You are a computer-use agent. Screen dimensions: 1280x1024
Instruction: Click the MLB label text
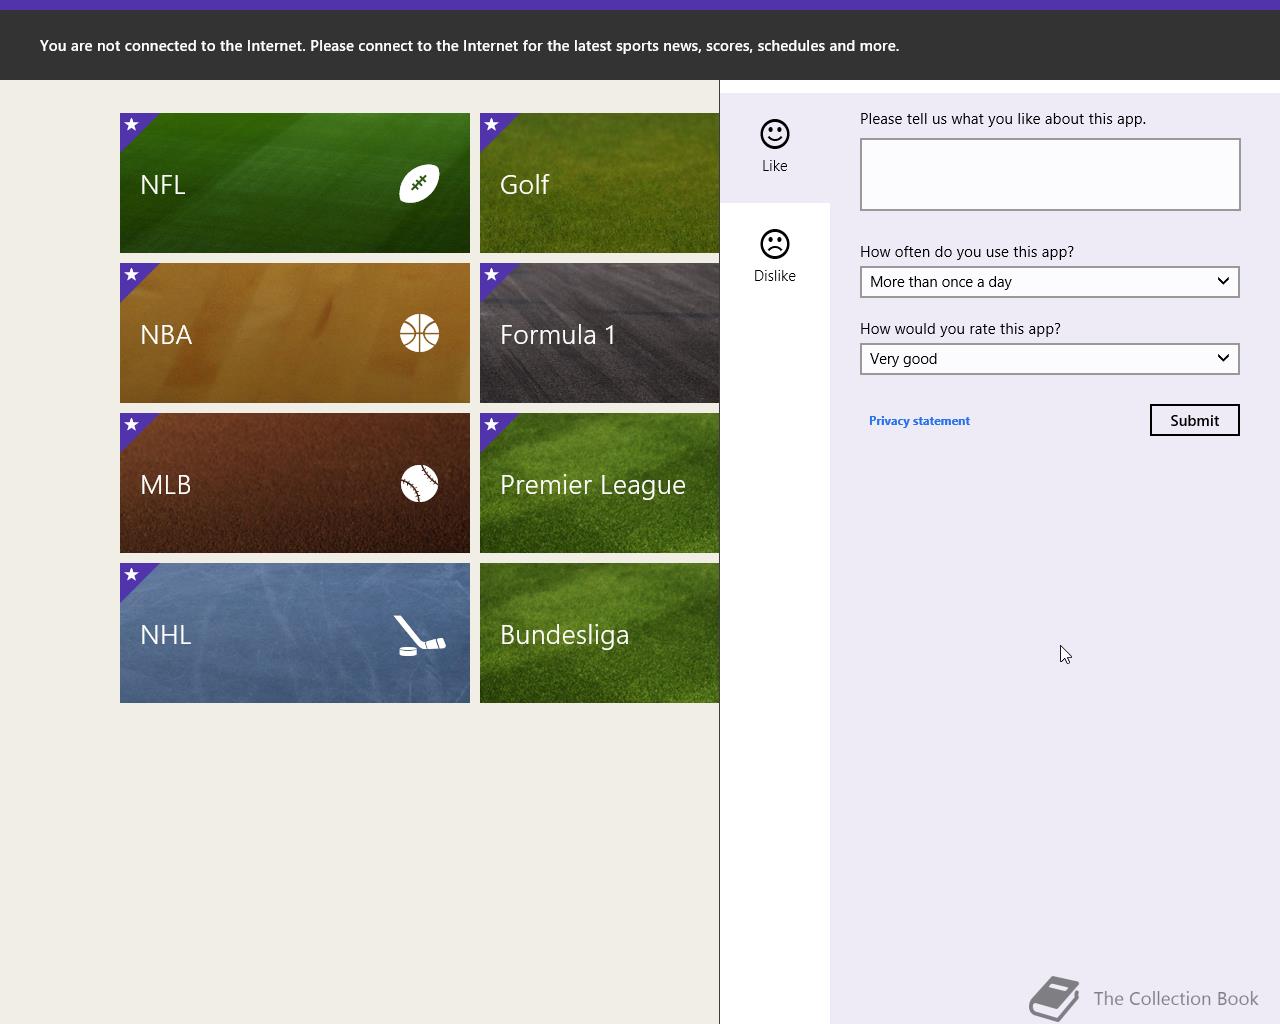[x=166, y=485]
